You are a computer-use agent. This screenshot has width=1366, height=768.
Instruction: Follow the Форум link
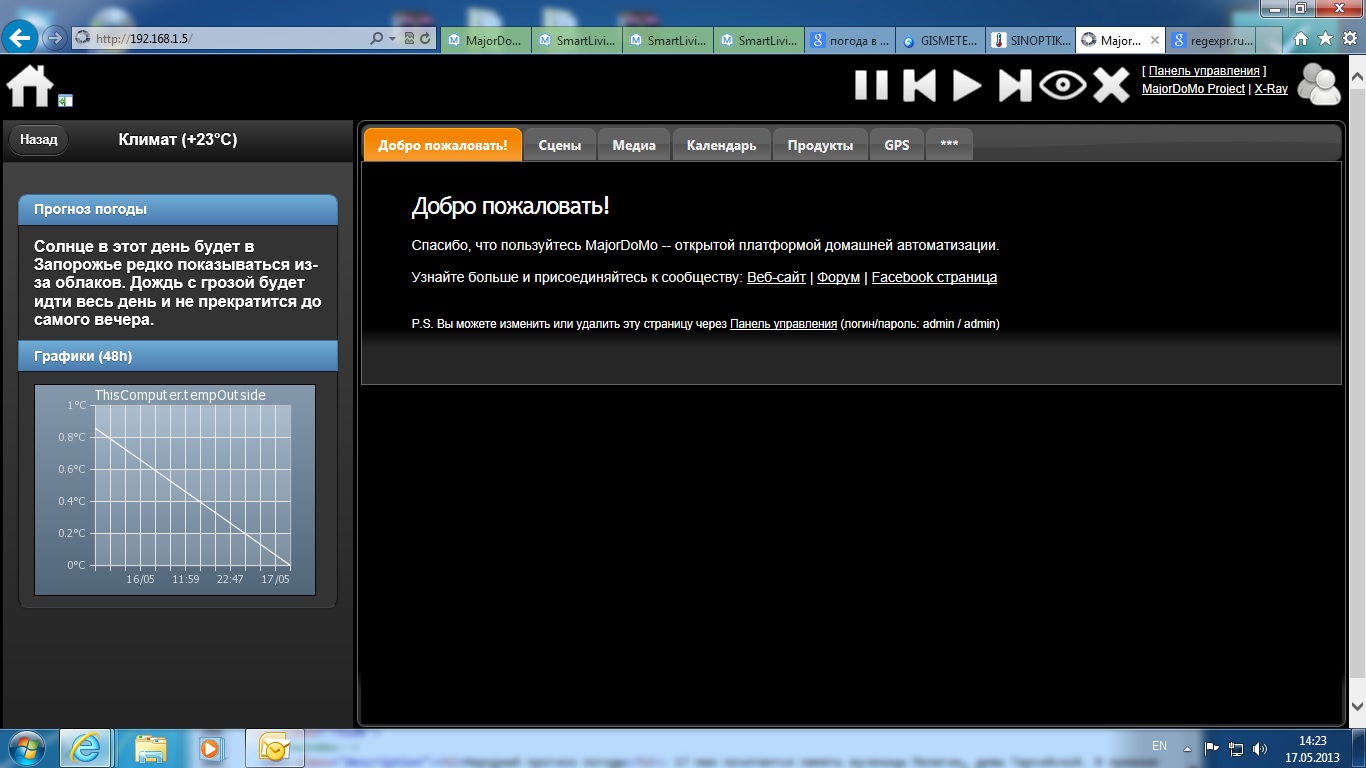point(838,277)
